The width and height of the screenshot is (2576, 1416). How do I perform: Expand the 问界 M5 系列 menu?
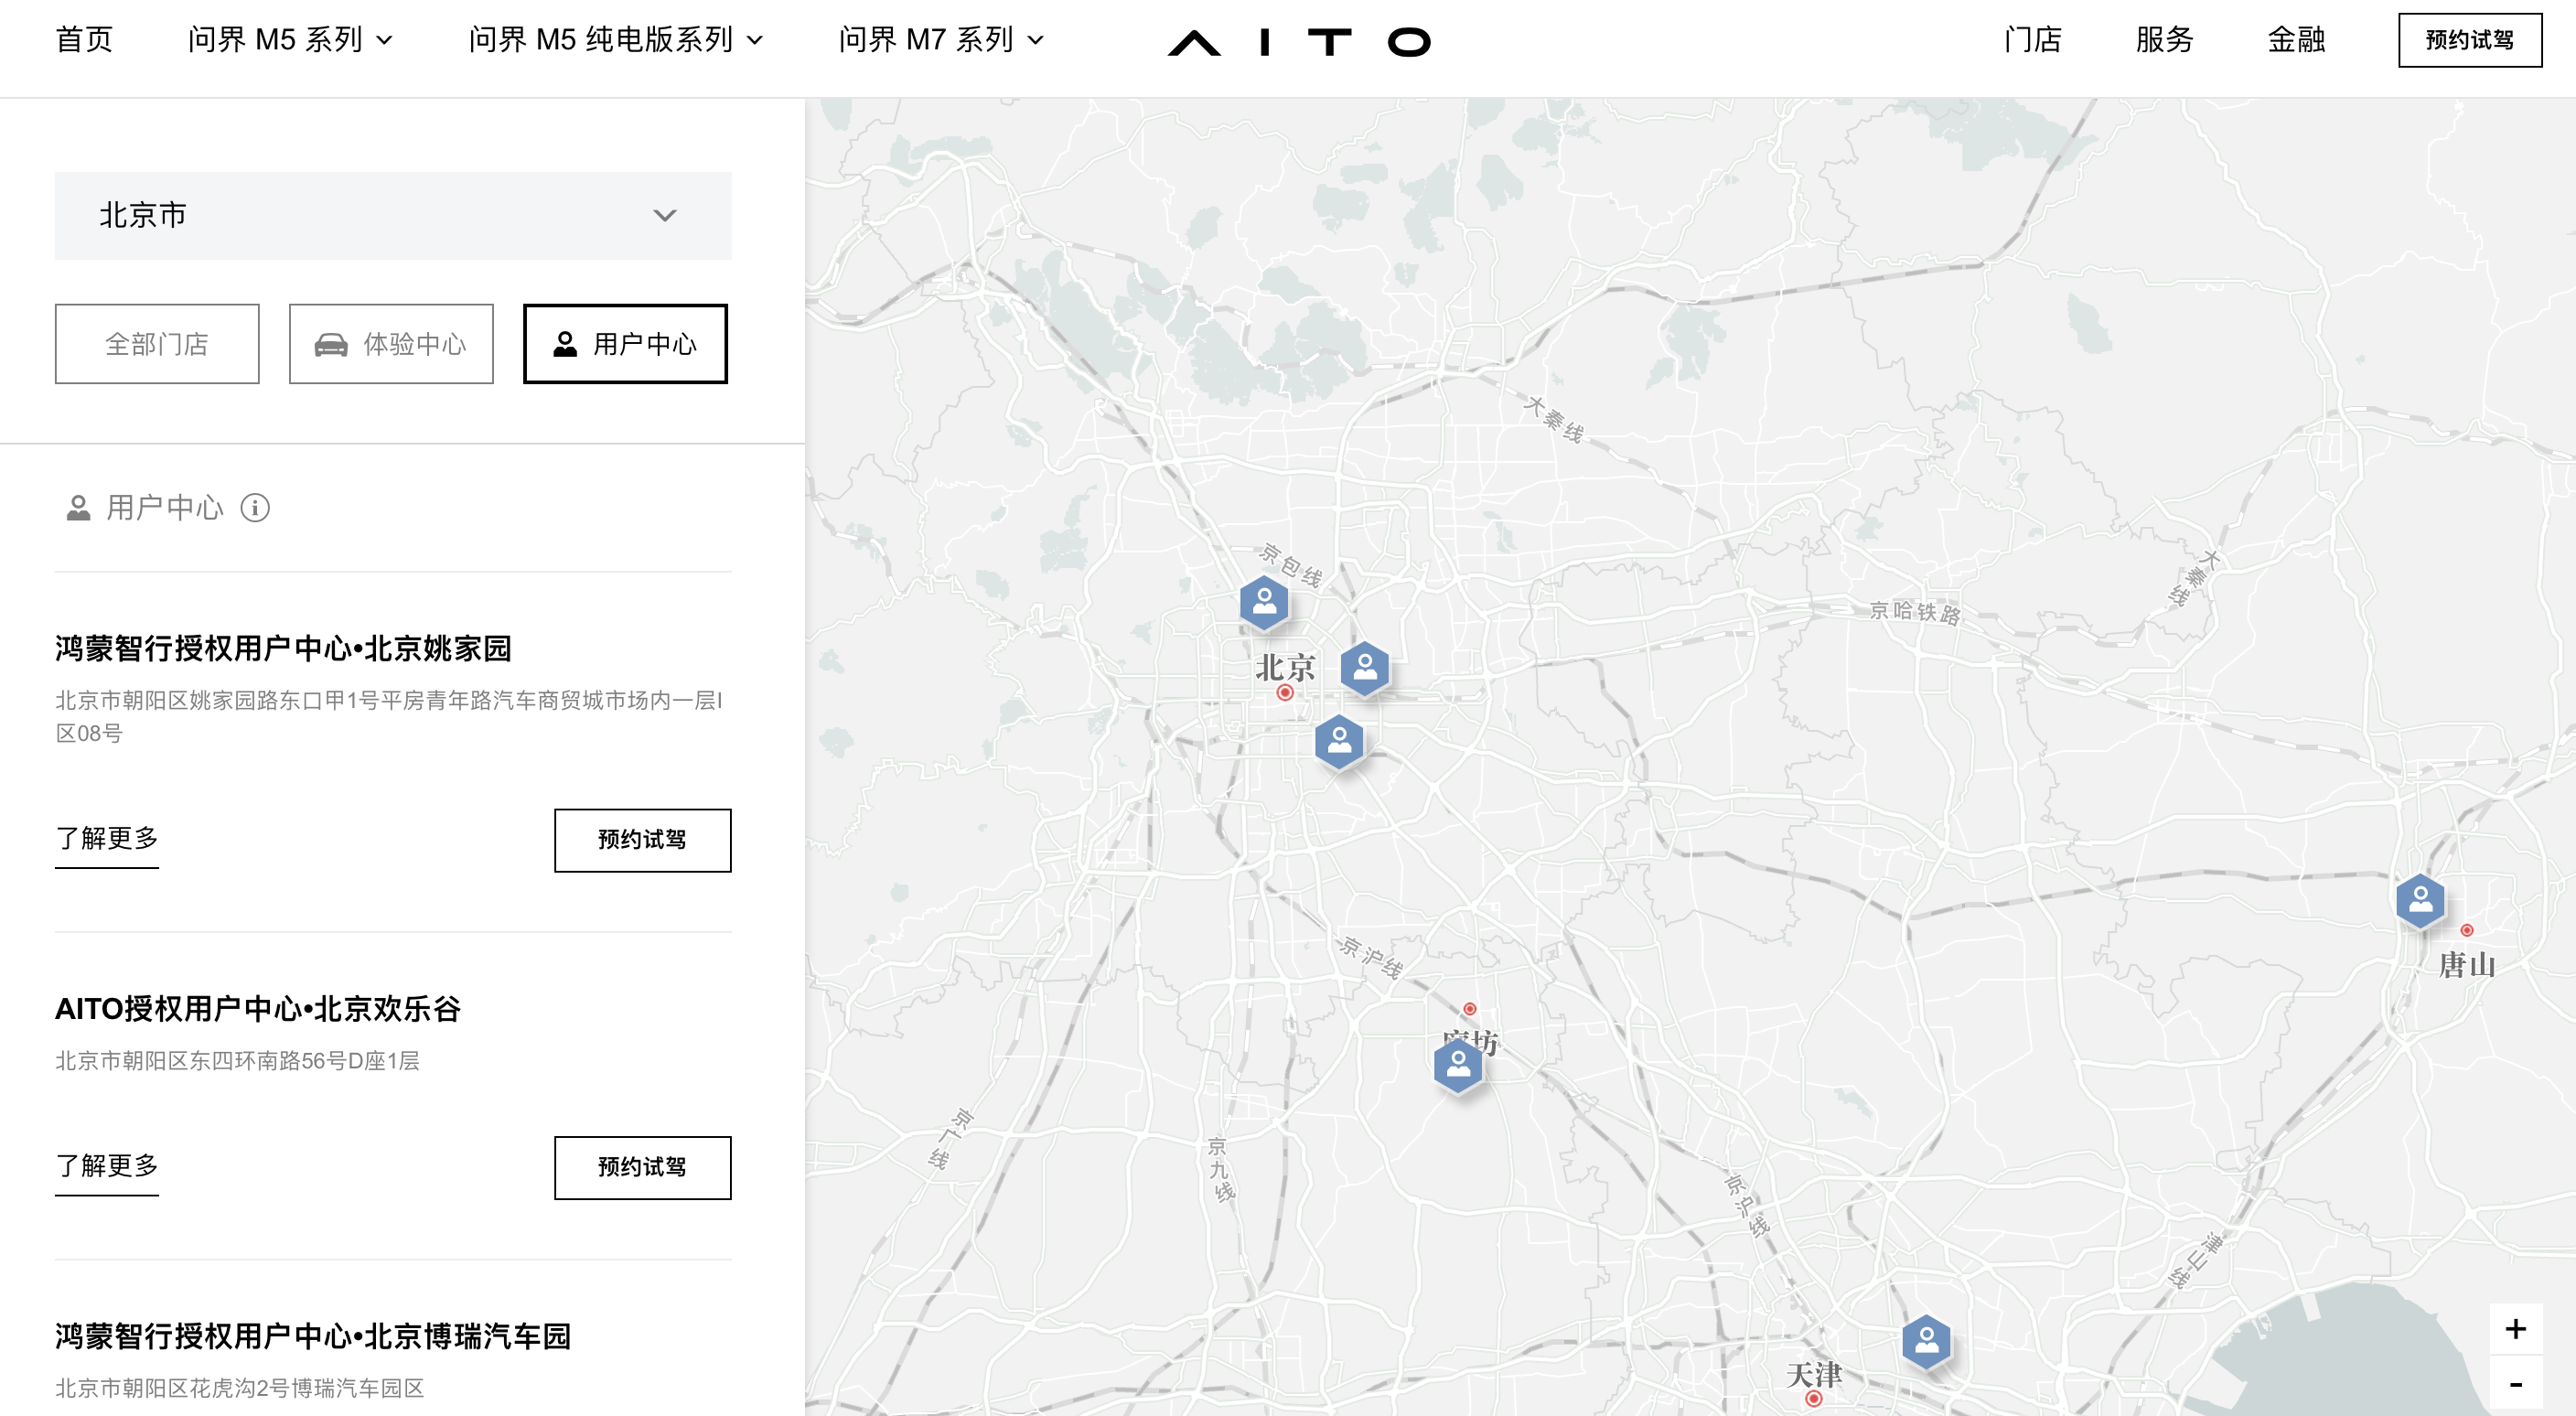click(290, 40)
